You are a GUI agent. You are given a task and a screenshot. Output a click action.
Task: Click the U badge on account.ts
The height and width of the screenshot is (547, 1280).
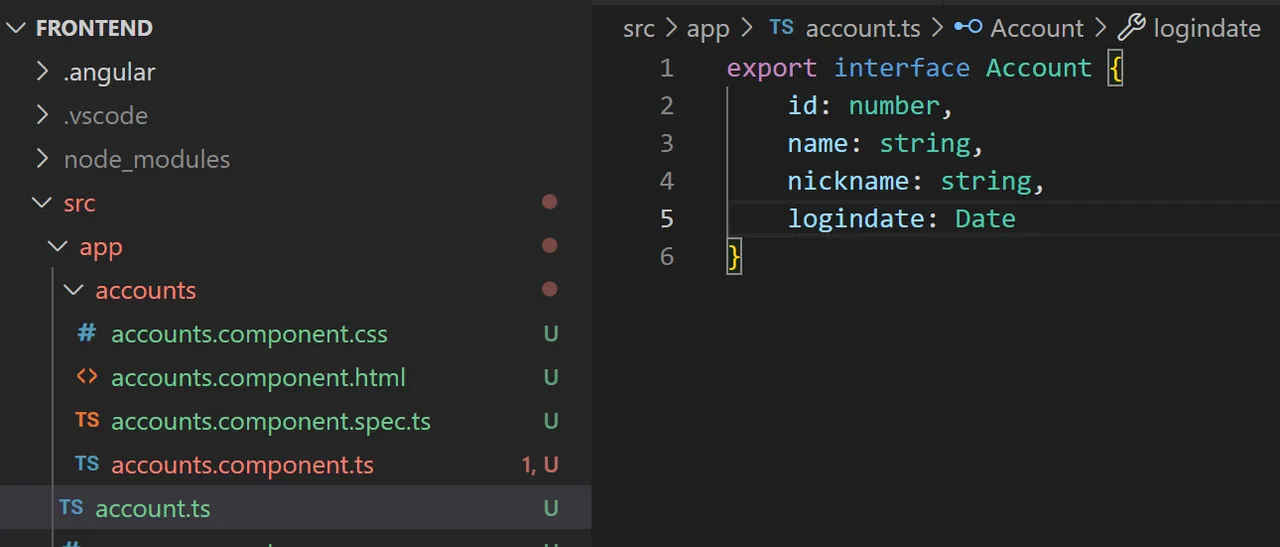[x=551, y=509]
